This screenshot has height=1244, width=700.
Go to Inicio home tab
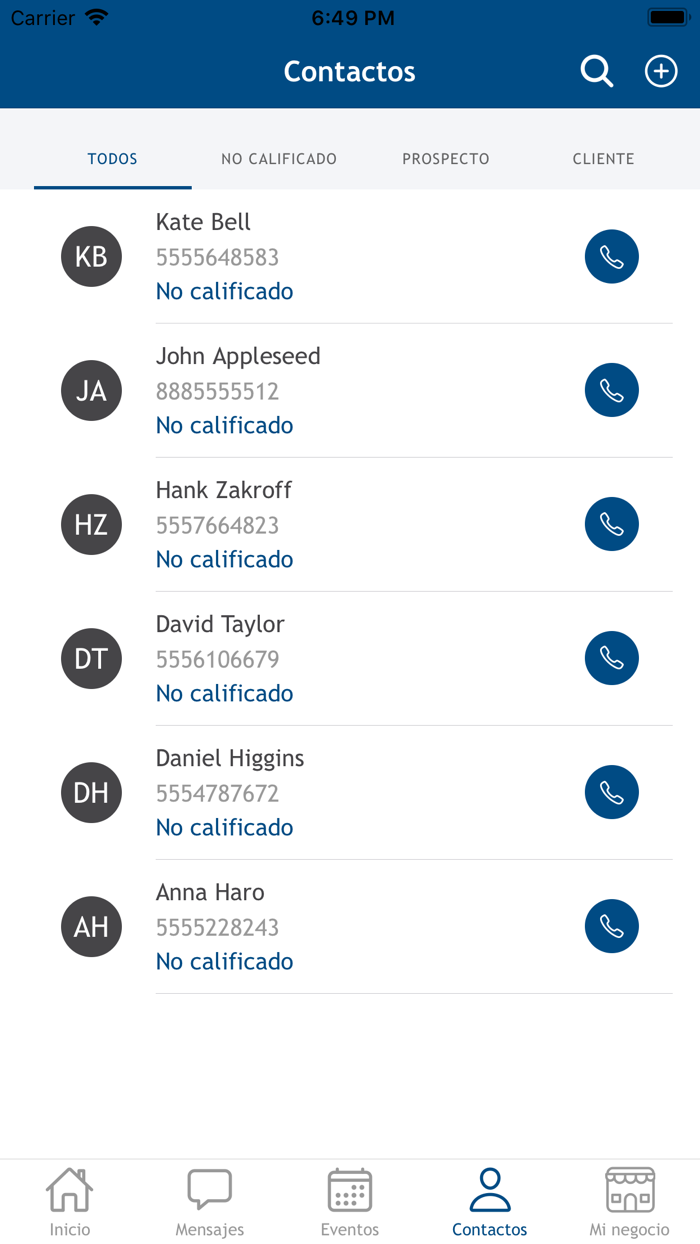pyautogui.click(x=70, y=1202)
